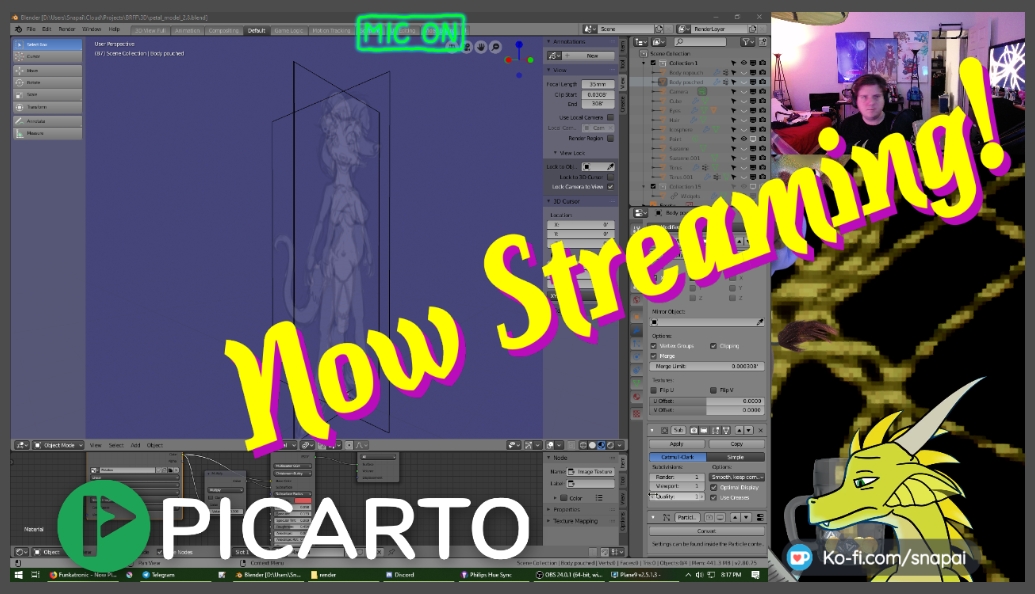Select the Measure tool
Viewport: 1035px width, 594px height.
click(x=48, y=133)
